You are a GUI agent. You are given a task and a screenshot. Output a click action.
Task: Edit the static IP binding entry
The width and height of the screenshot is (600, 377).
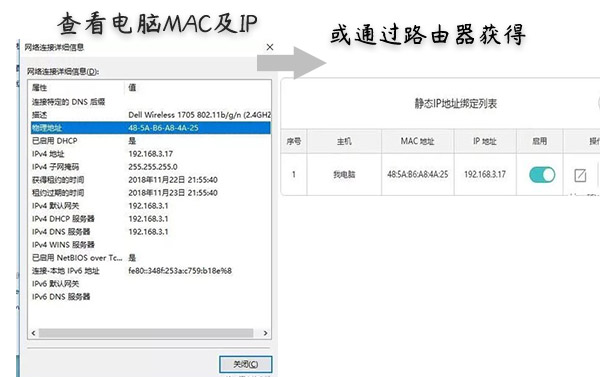(580, 175)
